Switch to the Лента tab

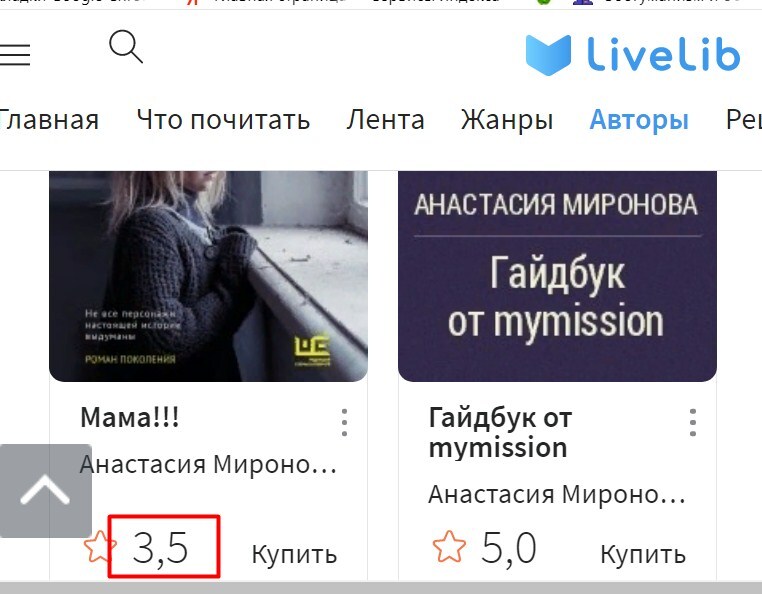pyautogui.click(x=385, y=120)
